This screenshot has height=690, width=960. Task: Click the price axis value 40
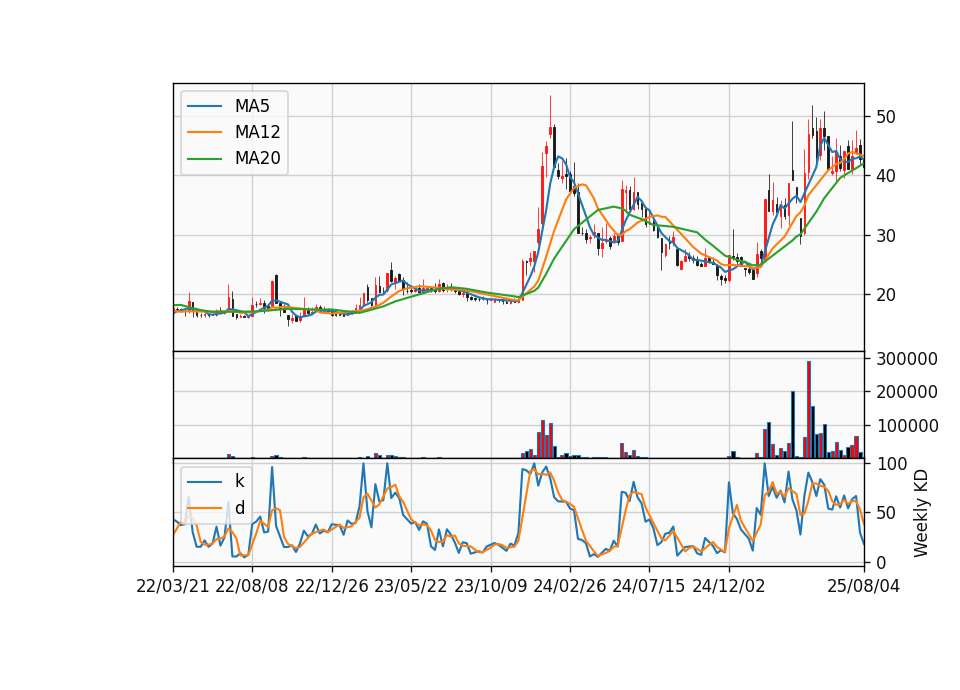(886, 176)
